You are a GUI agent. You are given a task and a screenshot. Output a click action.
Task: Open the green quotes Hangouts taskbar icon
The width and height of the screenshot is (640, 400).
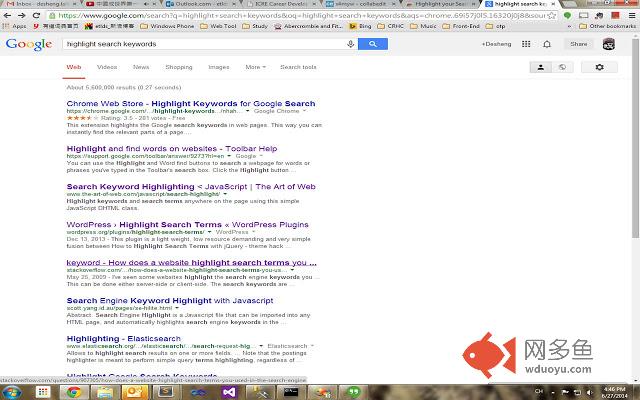point(353,393)
